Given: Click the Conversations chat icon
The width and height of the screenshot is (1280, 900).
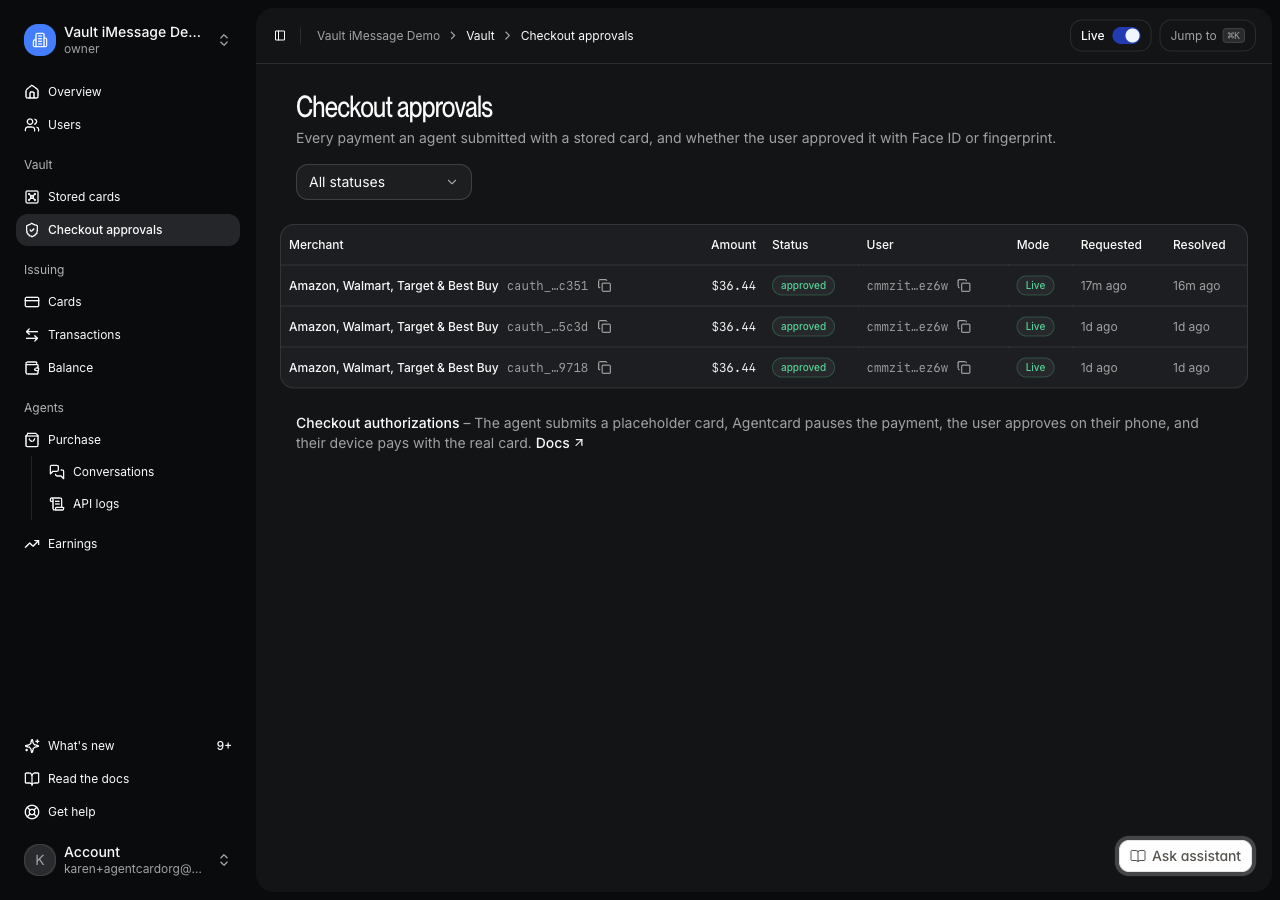Looking at the screenshot, I should (57, 472).
